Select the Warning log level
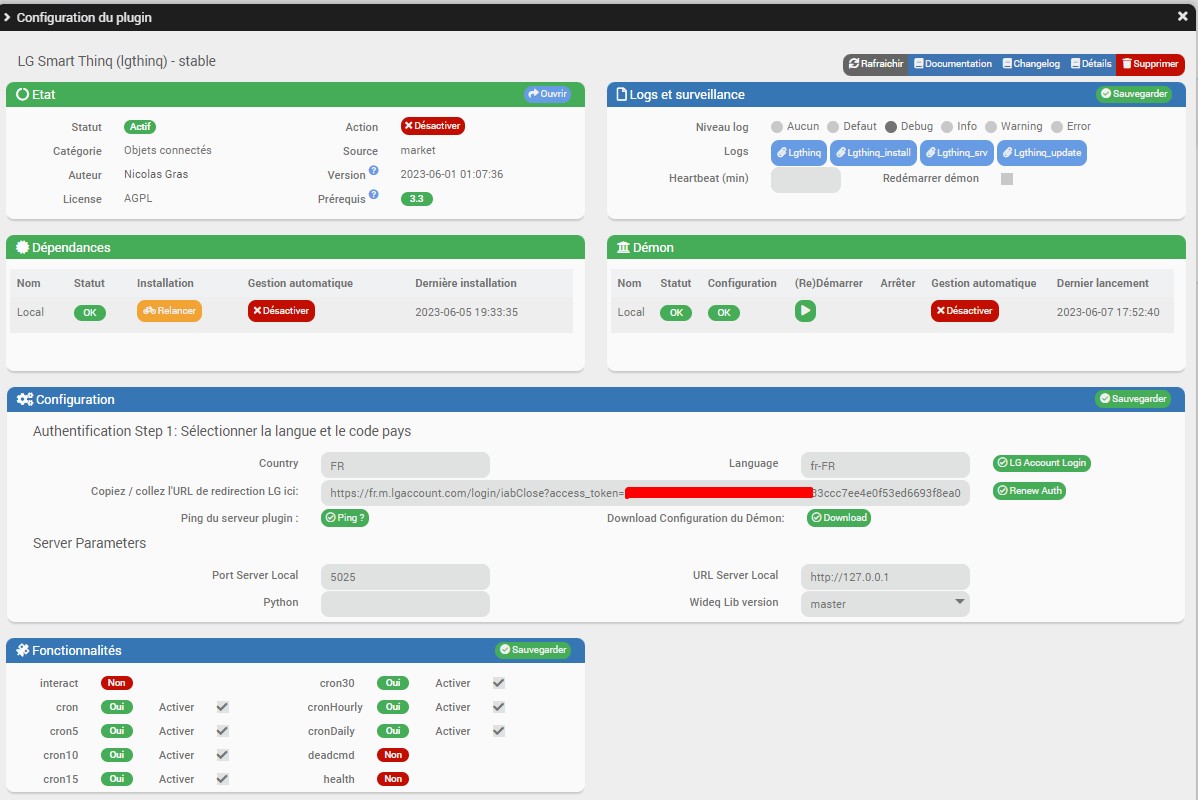This screenshot has height=800, width=1198. pos(991,127)
